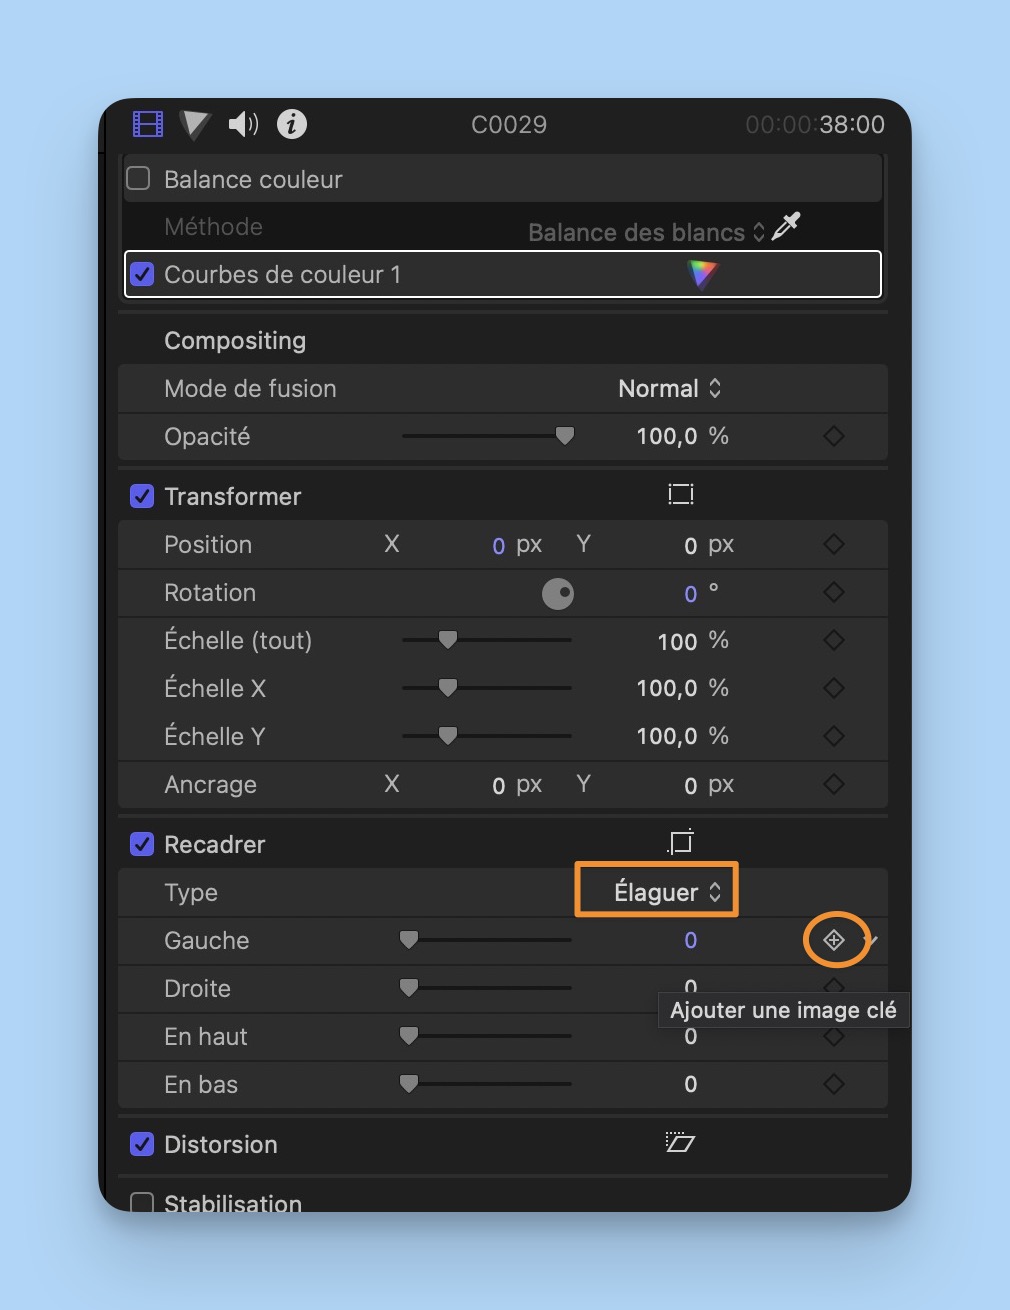Open the Color inspector tab

click(x=195, y=125)
